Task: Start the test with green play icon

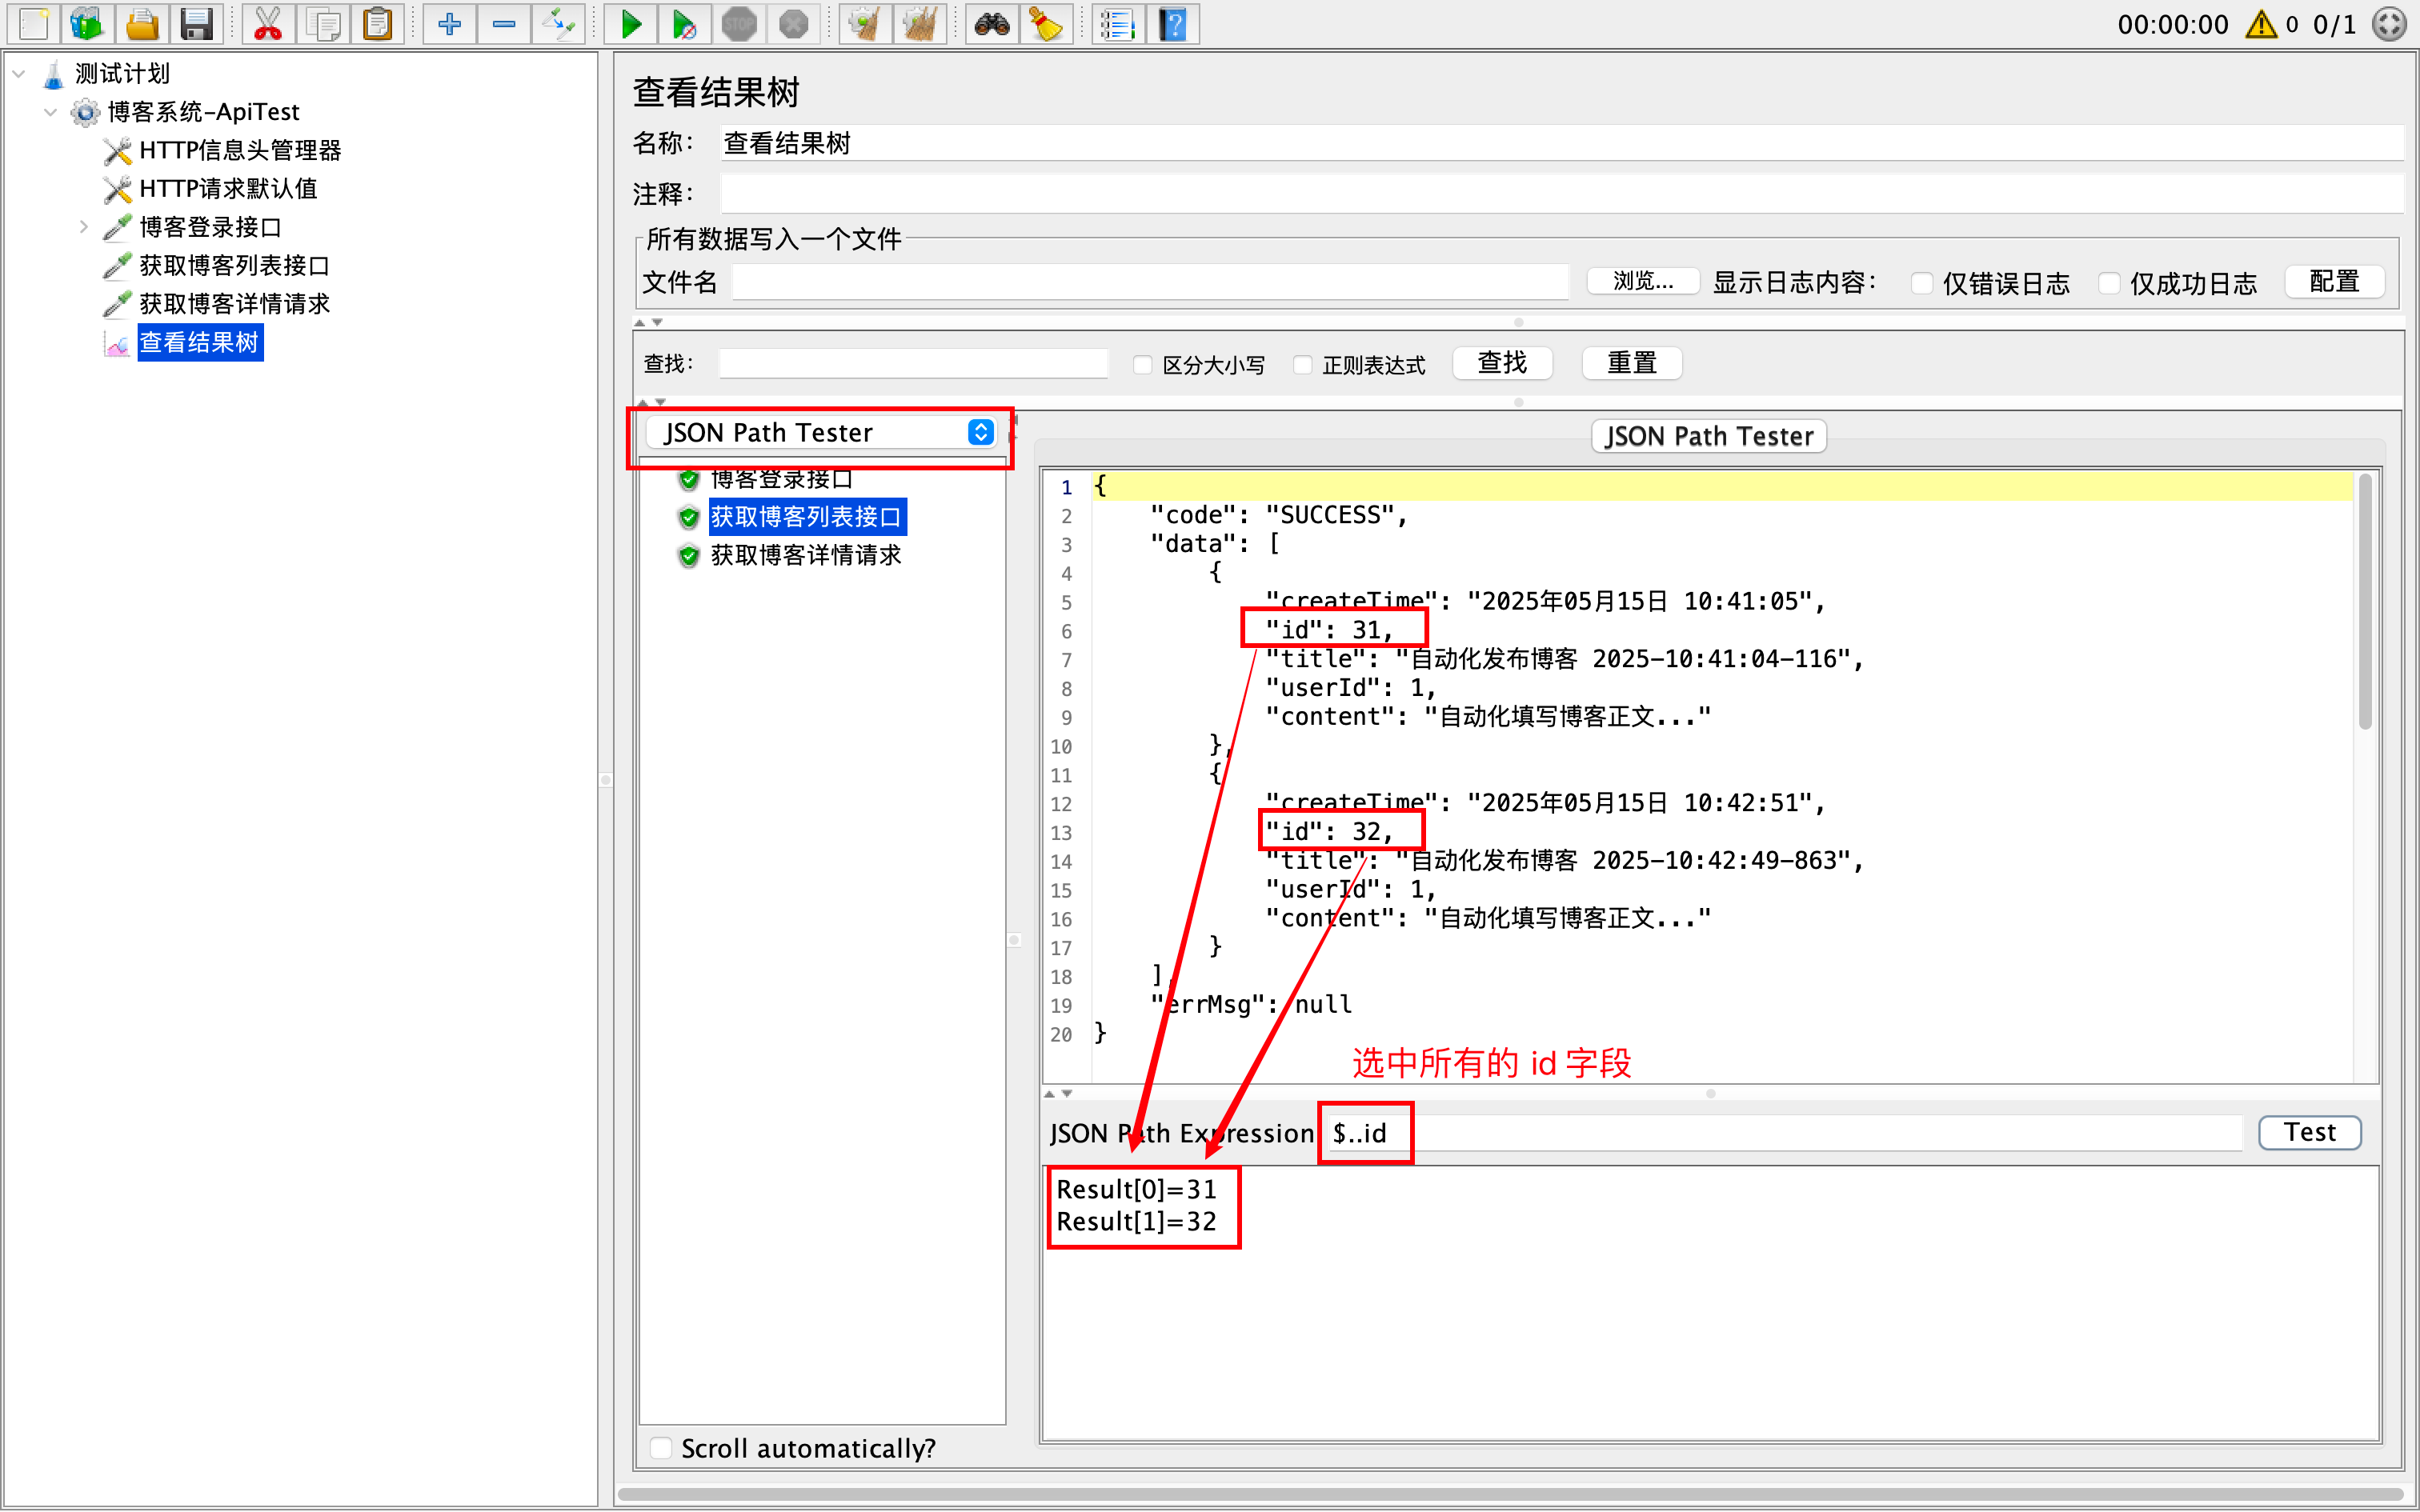Action: coord(630,23)
